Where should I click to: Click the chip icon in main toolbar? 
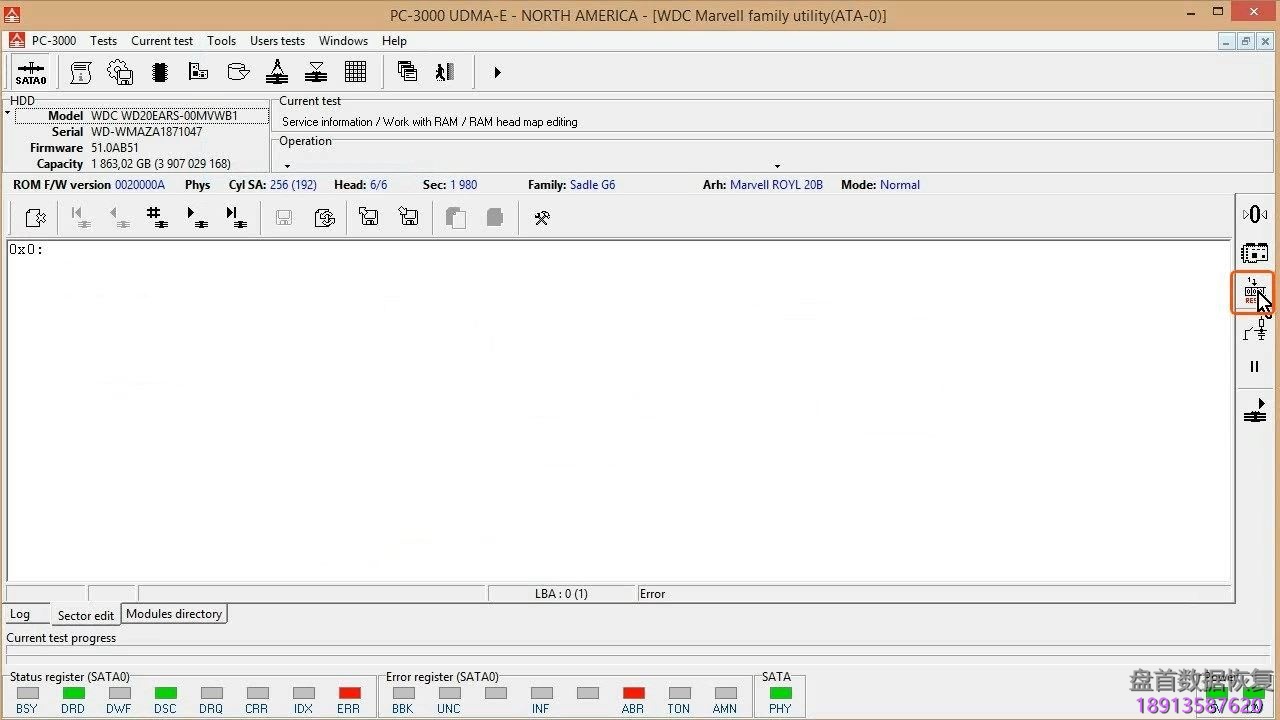point(159,72)
